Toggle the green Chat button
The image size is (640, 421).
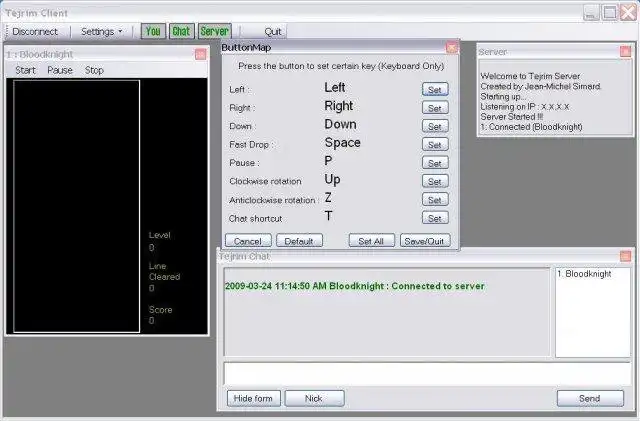point(181,31)
